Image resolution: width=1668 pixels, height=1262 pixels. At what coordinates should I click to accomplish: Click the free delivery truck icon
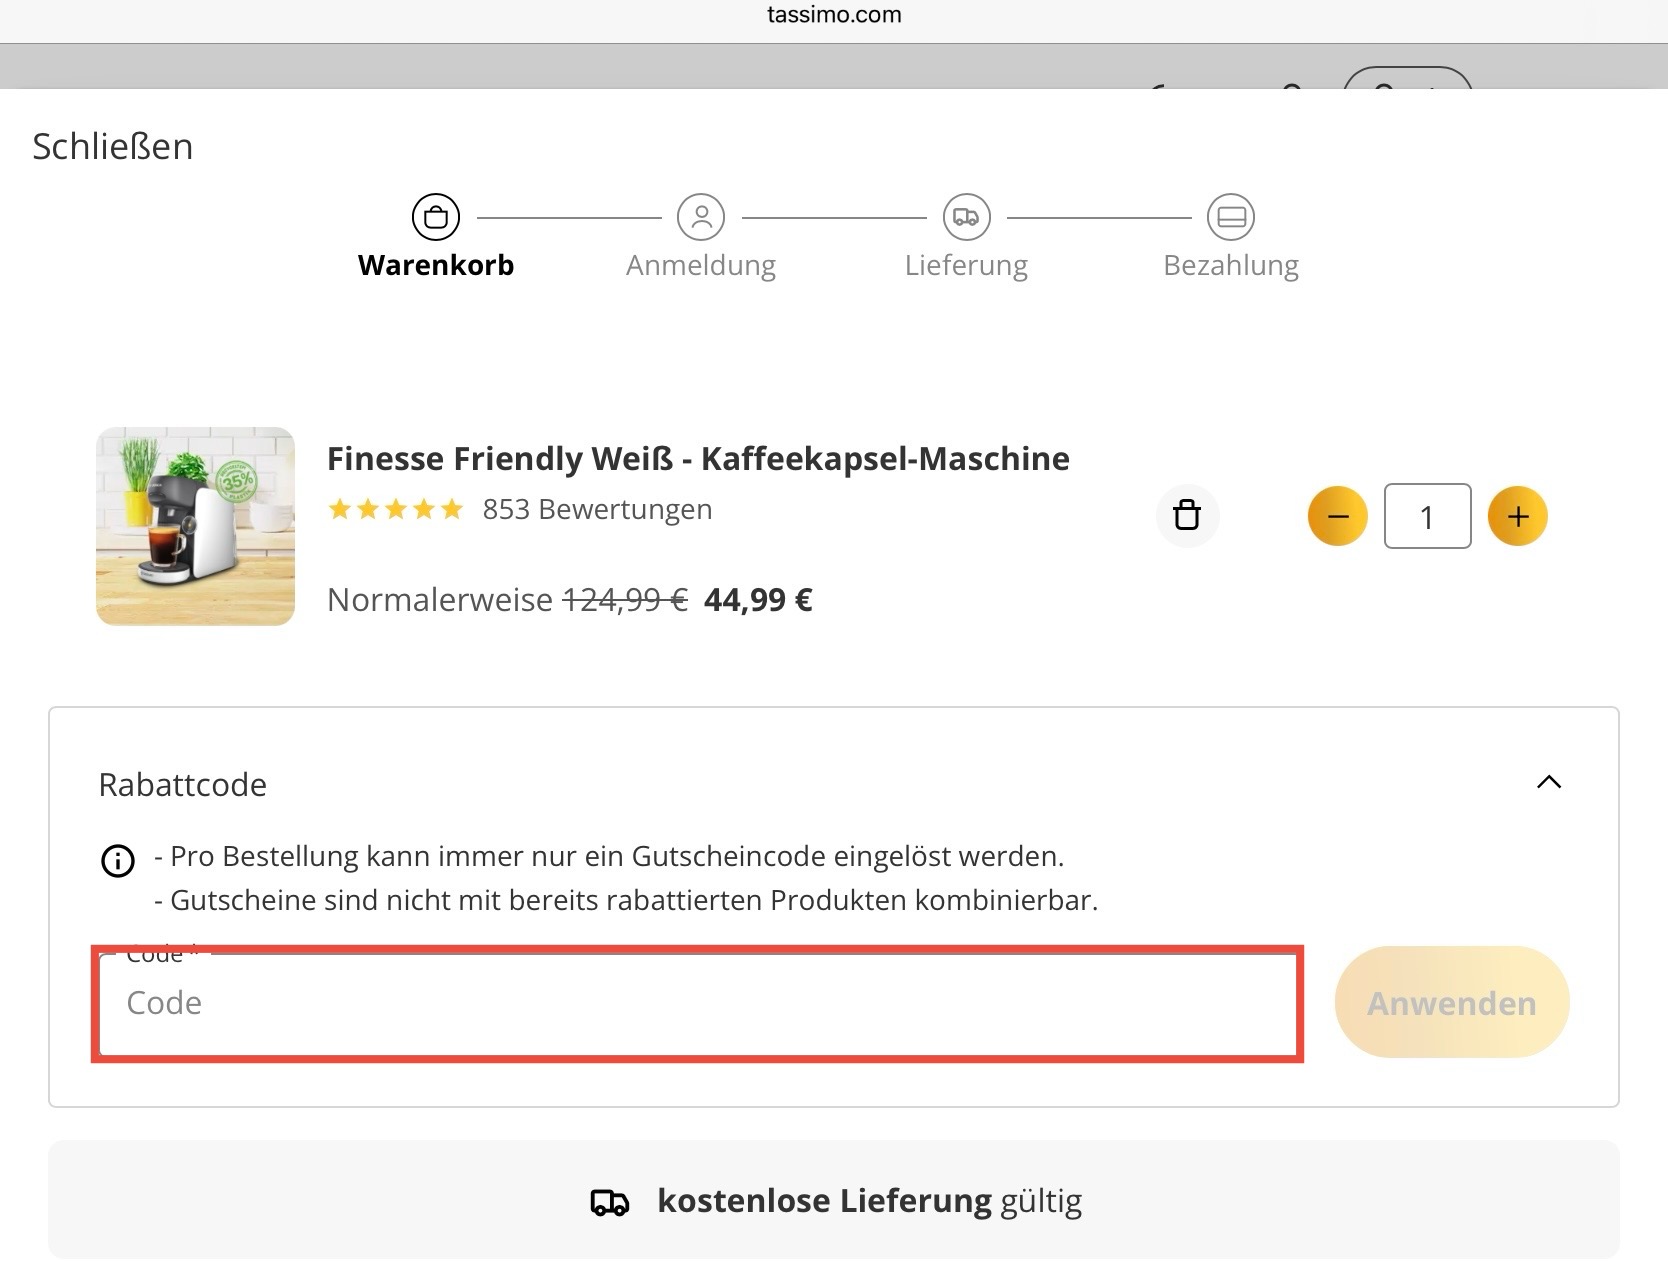click(609, 1202)
